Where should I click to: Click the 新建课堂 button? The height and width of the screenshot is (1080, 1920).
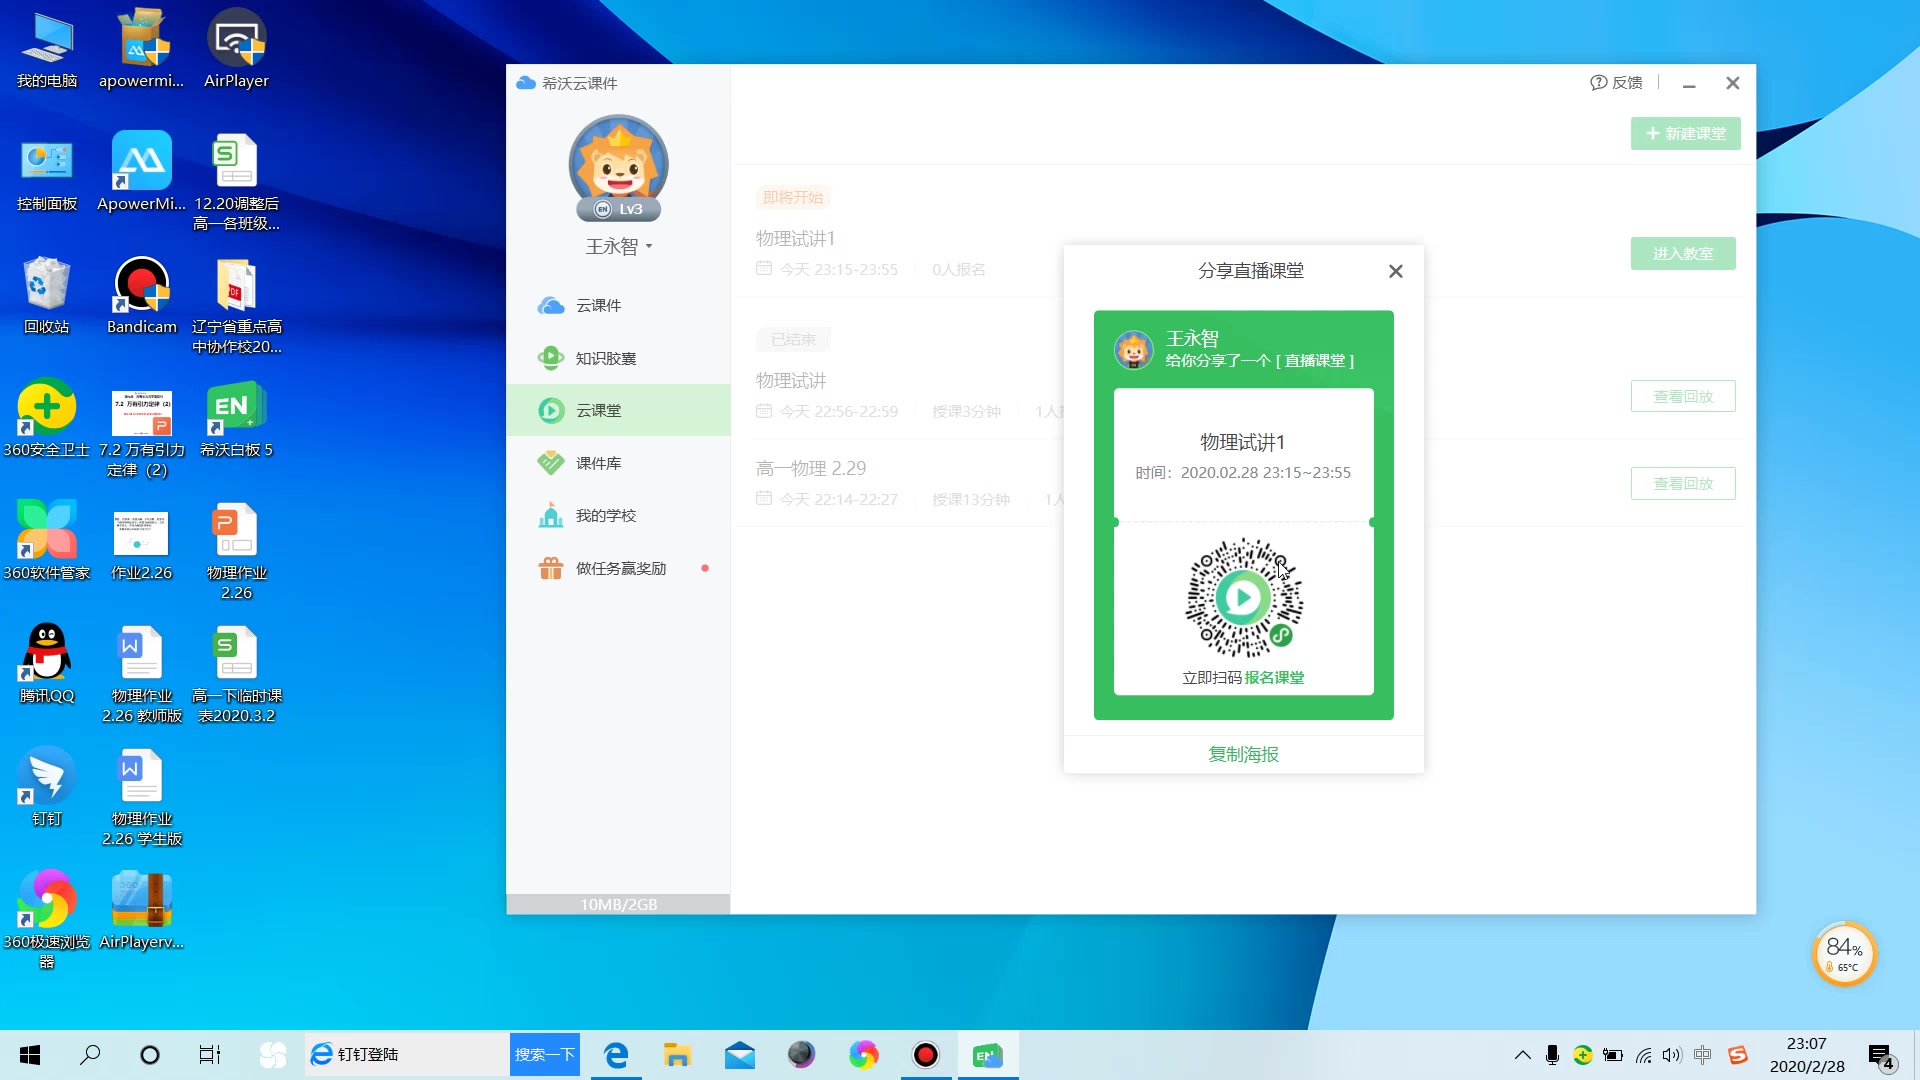tap(1685, 133)
